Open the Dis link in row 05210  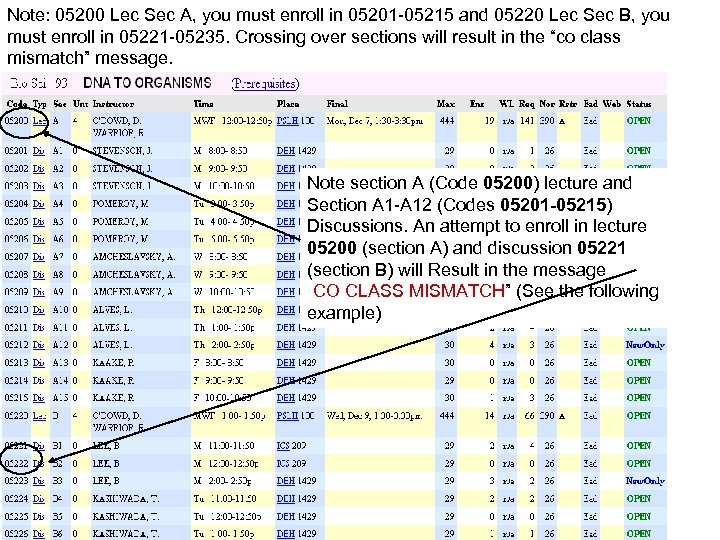pos(39,310)
